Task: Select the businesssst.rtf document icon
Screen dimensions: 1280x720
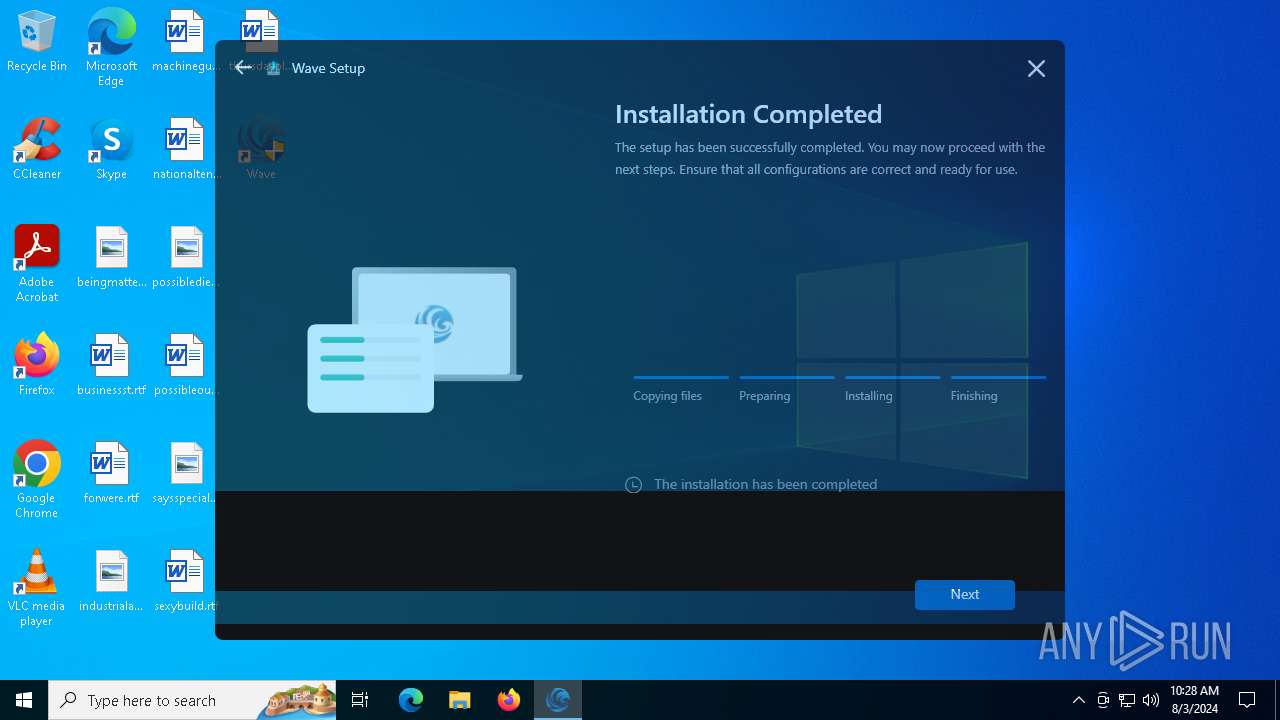Action: click(x=111, y=366)
